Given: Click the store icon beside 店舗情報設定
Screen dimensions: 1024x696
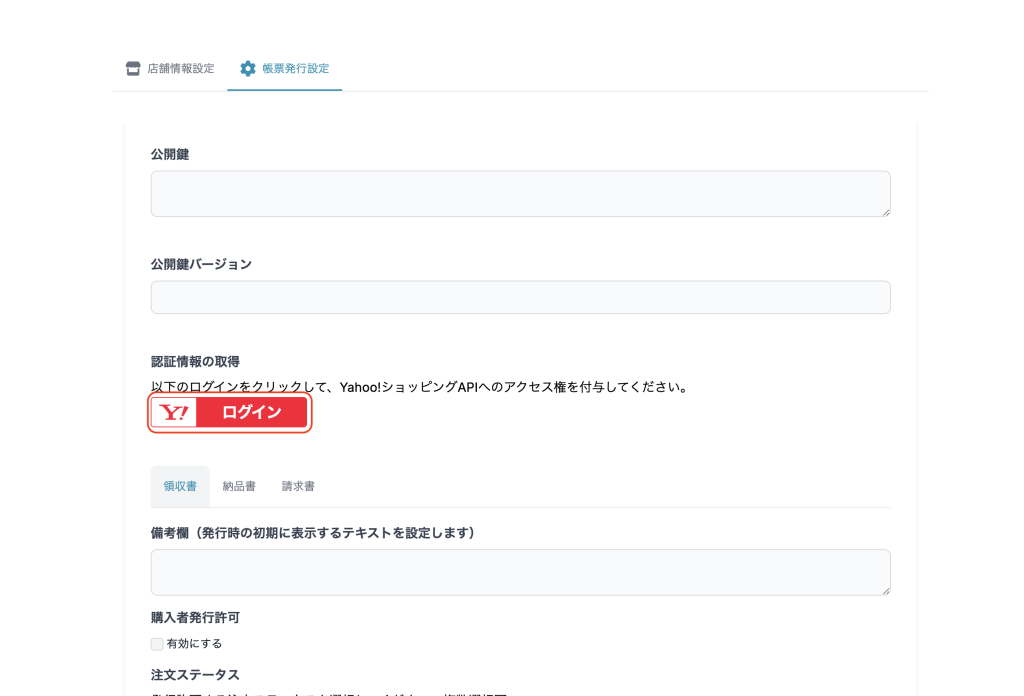Looking at the screenshot, I should (133, 69).
